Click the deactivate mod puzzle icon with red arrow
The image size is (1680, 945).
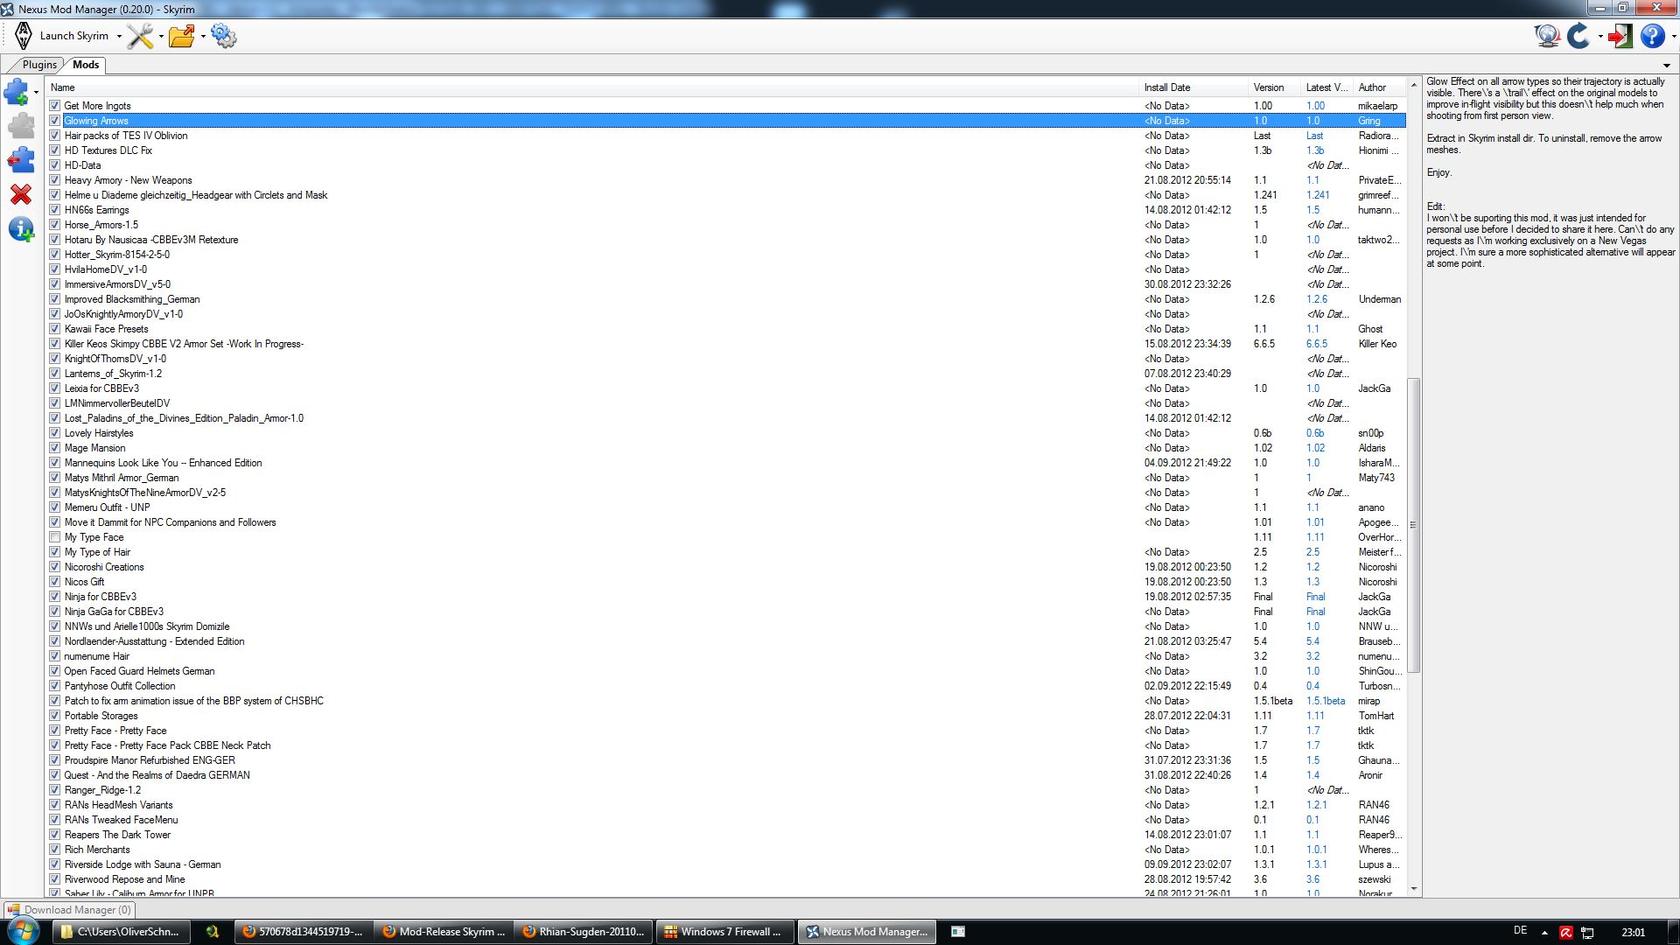click(x=20, y=160)
